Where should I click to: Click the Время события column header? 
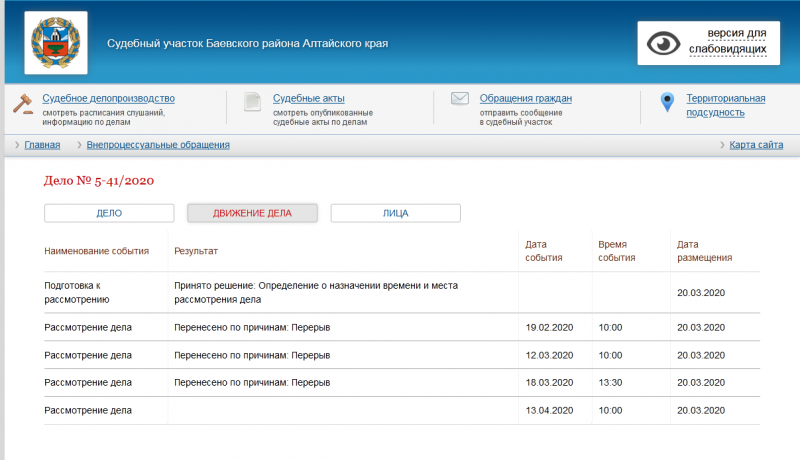617,251
